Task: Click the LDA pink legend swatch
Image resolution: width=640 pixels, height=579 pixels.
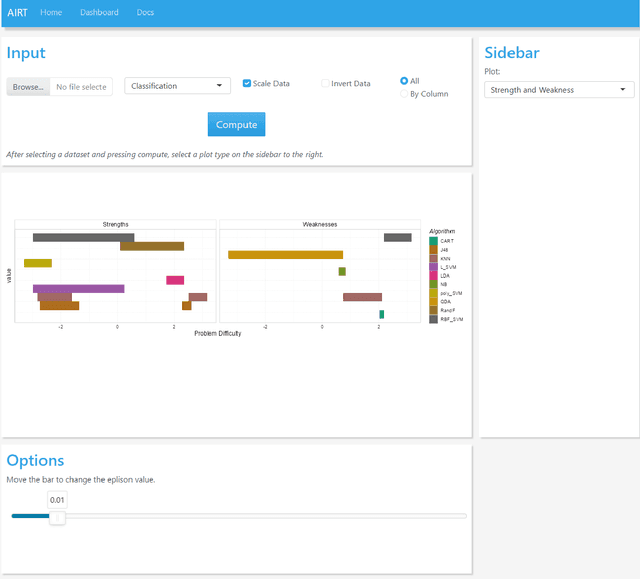Action: tap(433, 275)
